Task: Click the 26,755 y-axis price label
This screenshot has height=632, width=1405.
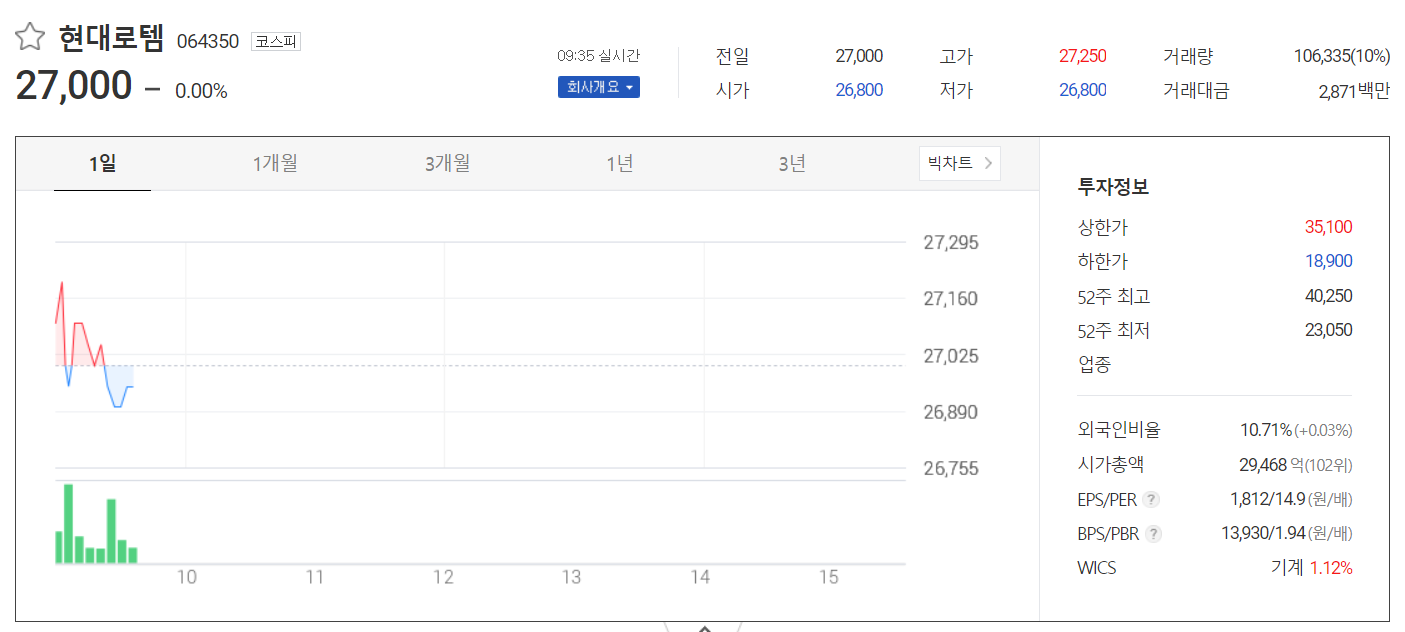Action: (951, 469)
